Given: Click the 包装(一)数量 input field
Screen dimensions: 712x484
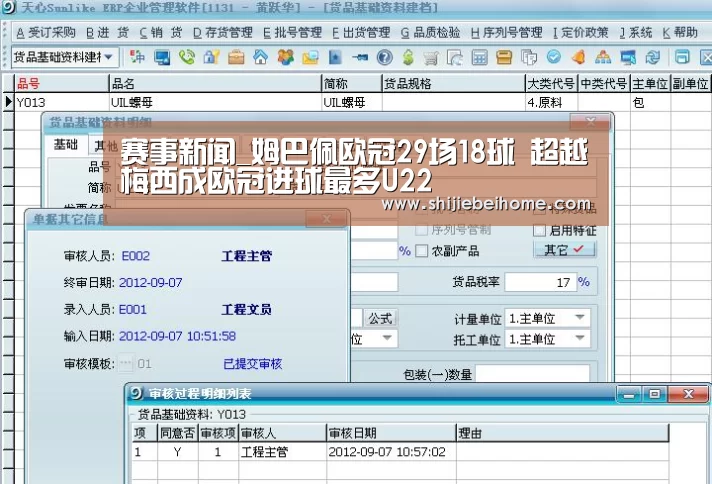Looking at the screenshot, I should [532, 375].
